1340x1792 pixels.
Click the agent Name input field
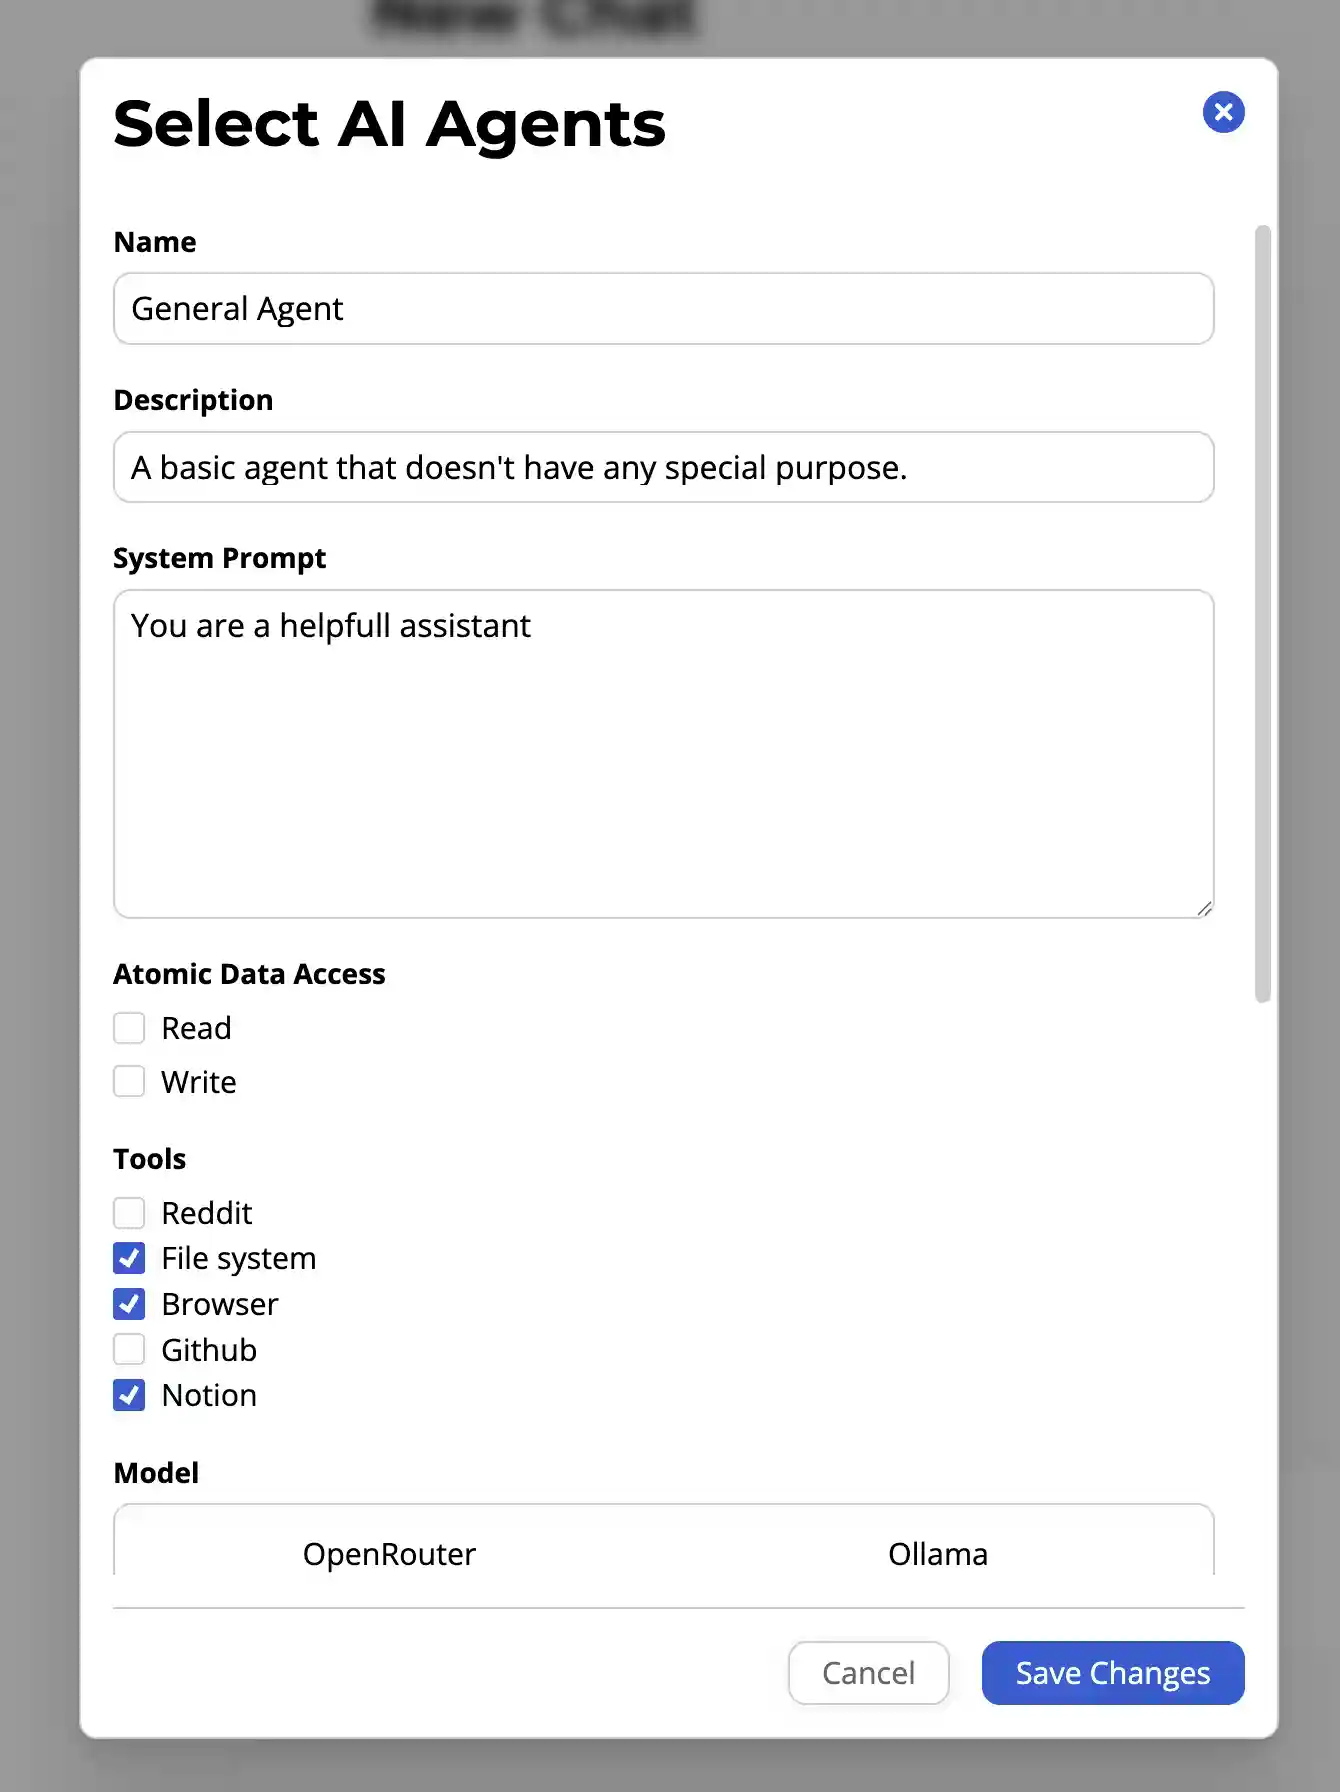[x=663, y=308]
